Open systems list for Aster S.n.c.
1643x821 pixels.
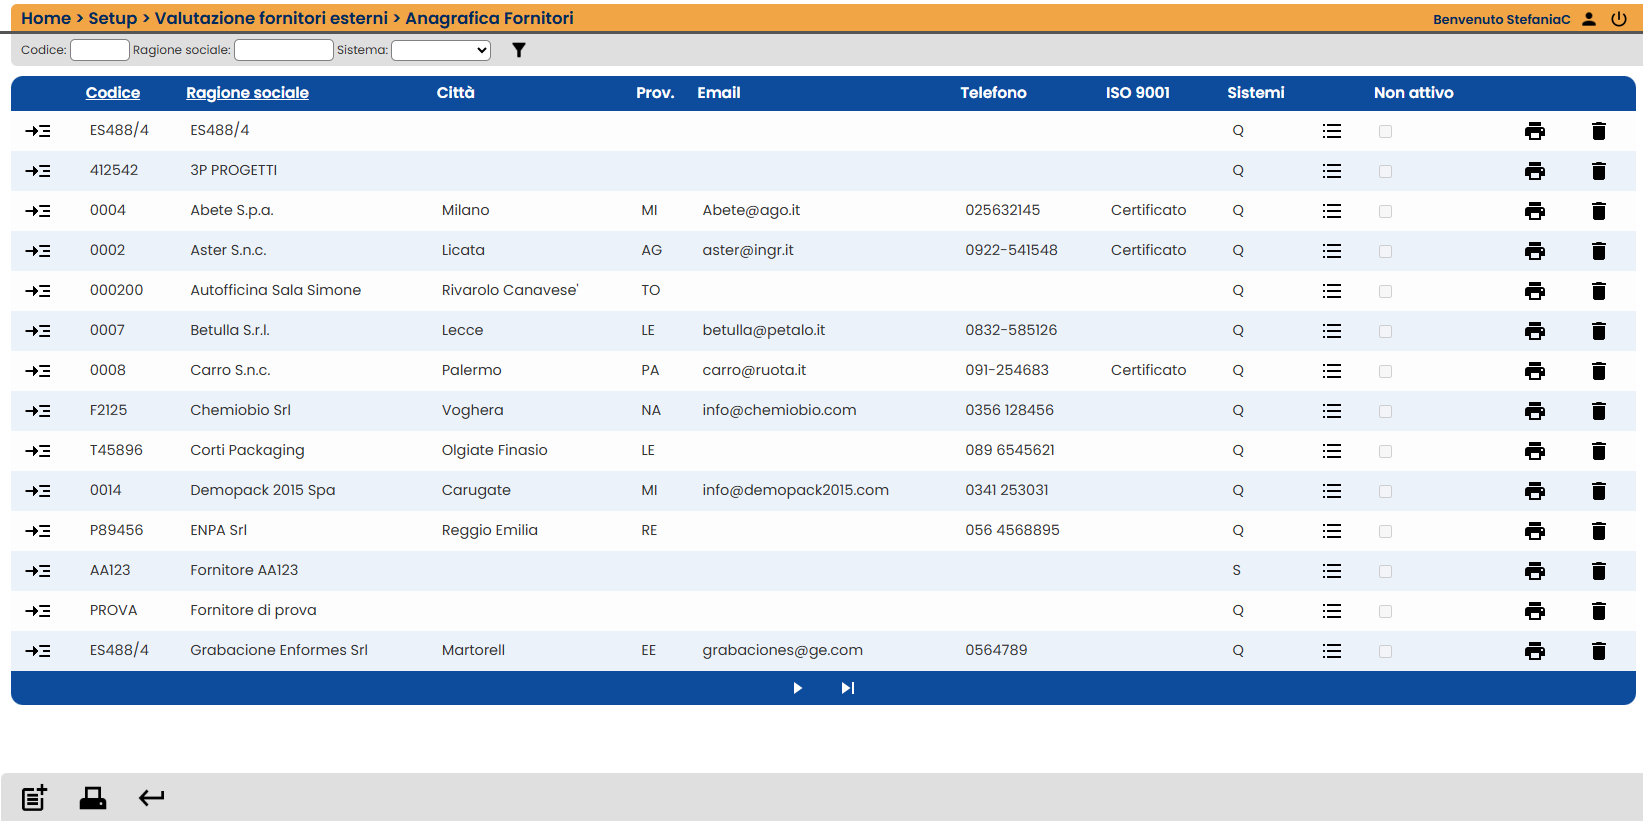click(1332, 251)
